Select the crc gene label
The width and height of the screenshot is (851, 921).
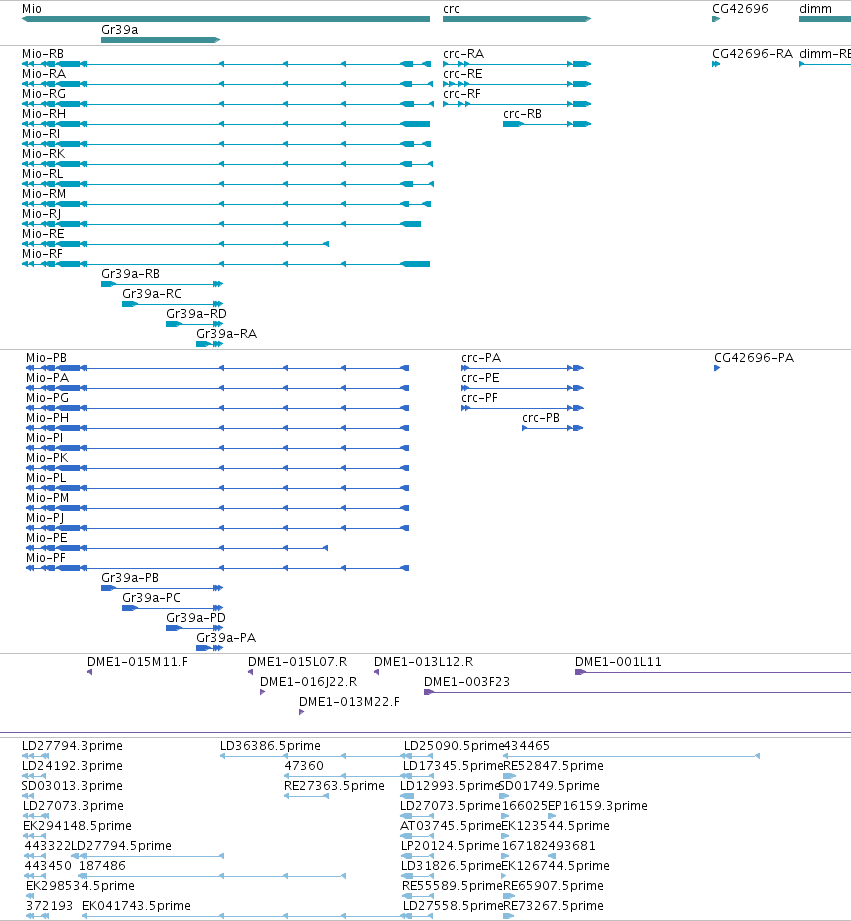(x=451, y=9)
